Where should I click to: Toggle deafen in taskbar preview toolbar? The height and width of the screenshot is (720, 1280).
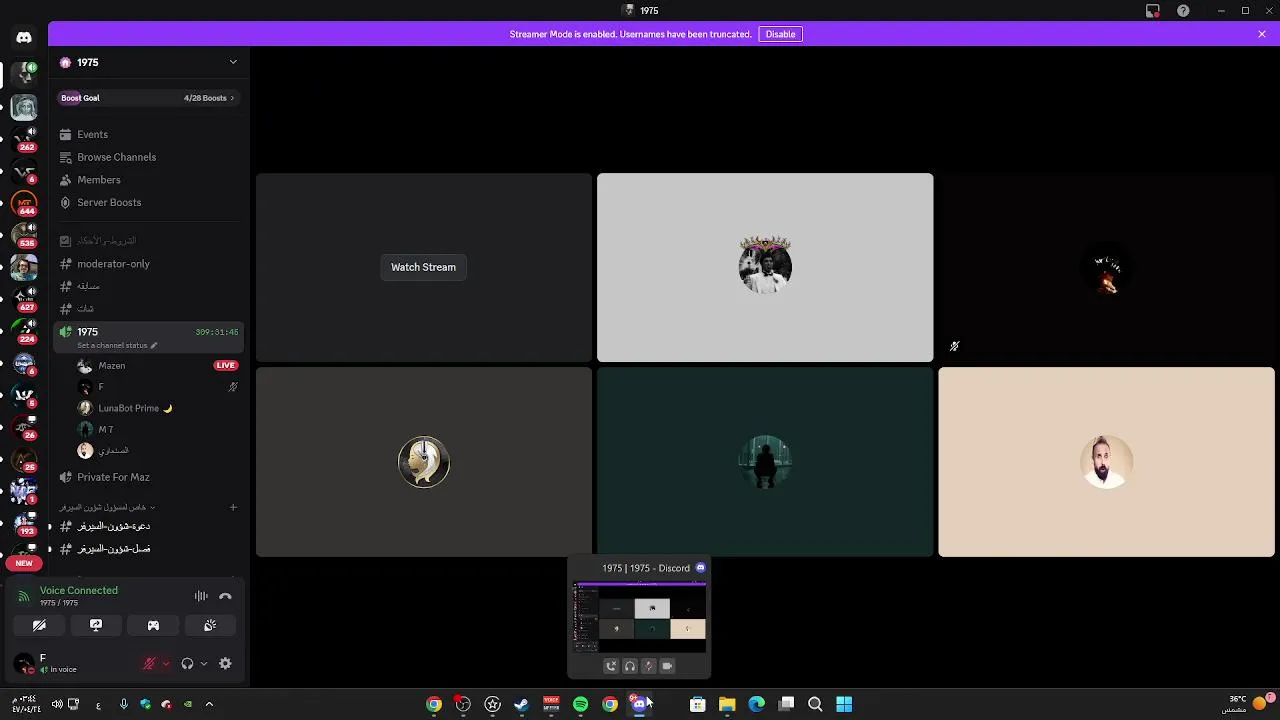point(630,666)
